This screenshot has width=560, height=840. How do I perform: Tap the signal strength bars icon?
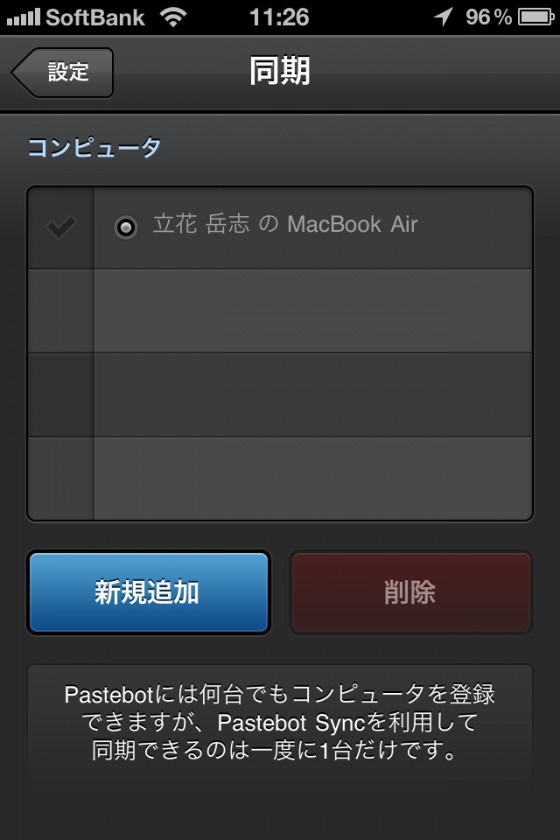pos(23,18)
